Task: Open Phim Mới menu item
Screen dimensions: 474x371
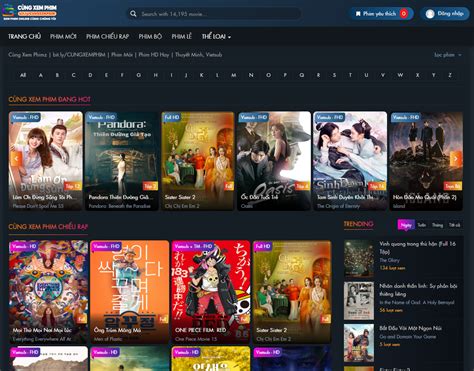Action: click(x=63, y=36)
